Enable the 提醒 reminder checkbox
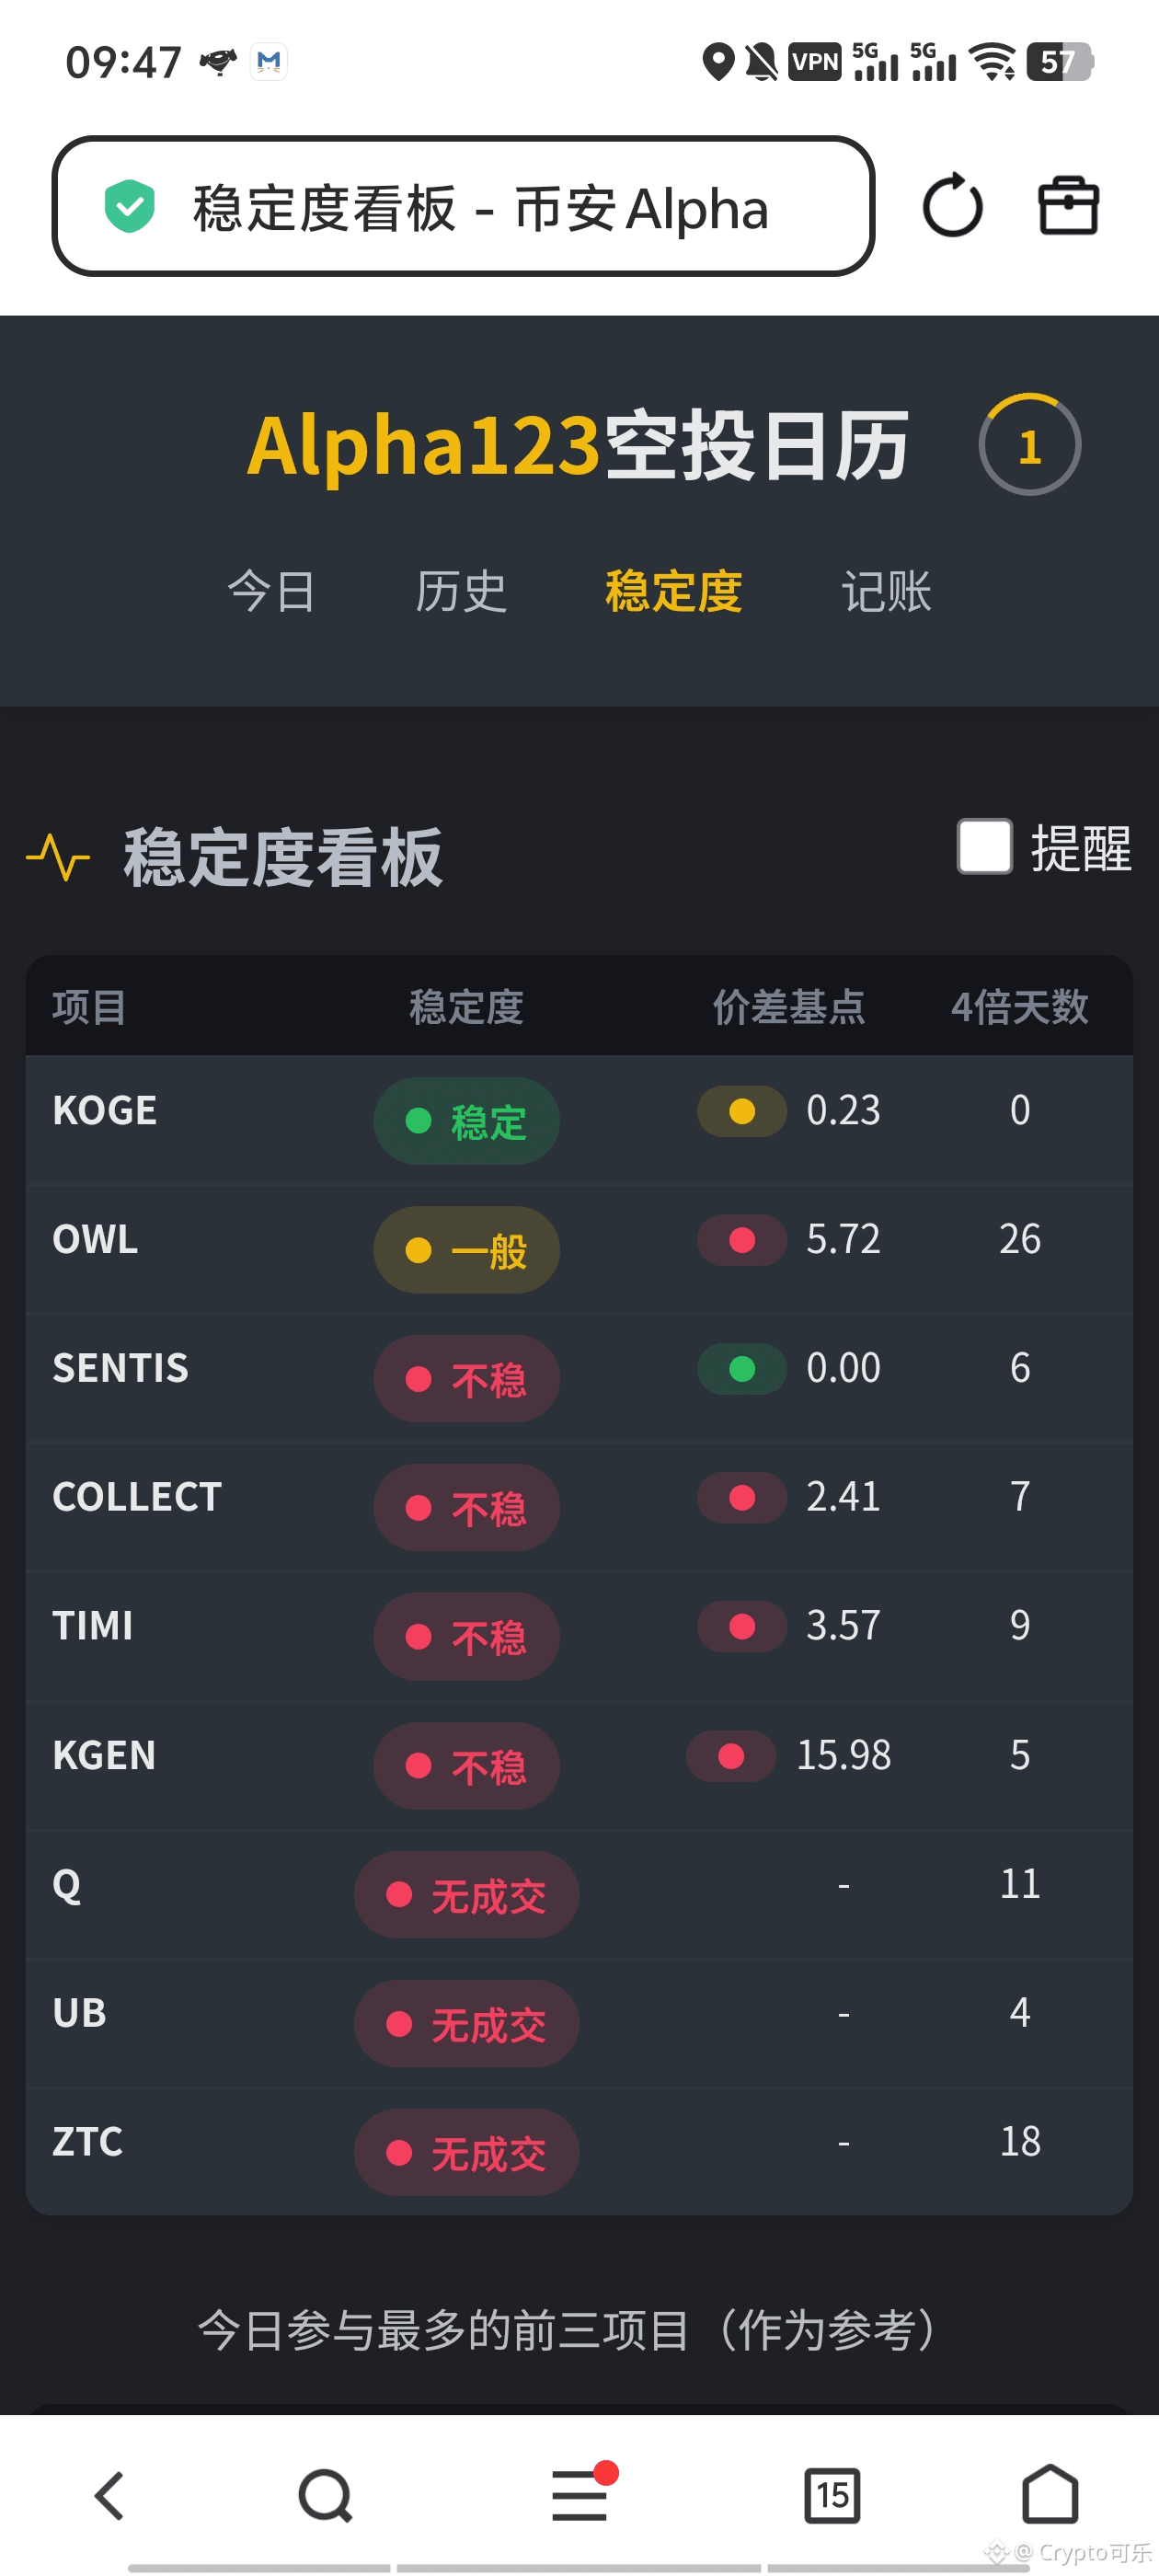Screen dimensions: 1159x2576 coord(984,847)
